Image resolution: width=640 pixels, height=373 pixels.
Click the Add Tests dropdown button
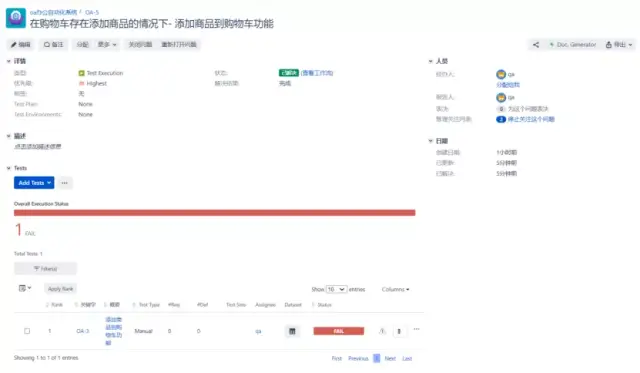pos(34,183)
